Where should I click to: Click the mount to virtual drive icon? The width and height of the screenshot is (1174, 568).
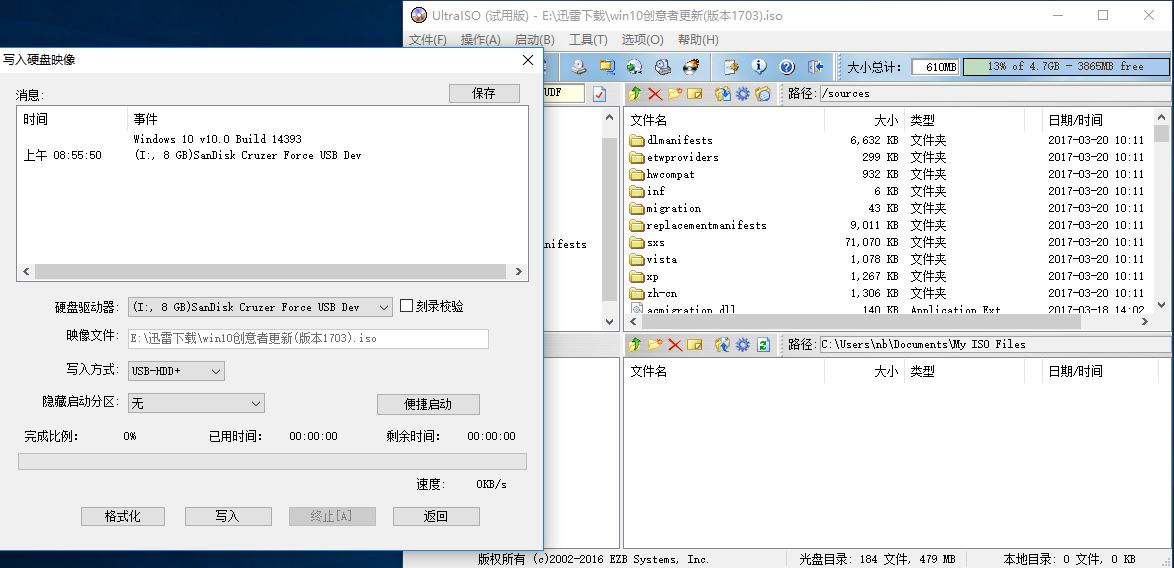coord(663,67)
